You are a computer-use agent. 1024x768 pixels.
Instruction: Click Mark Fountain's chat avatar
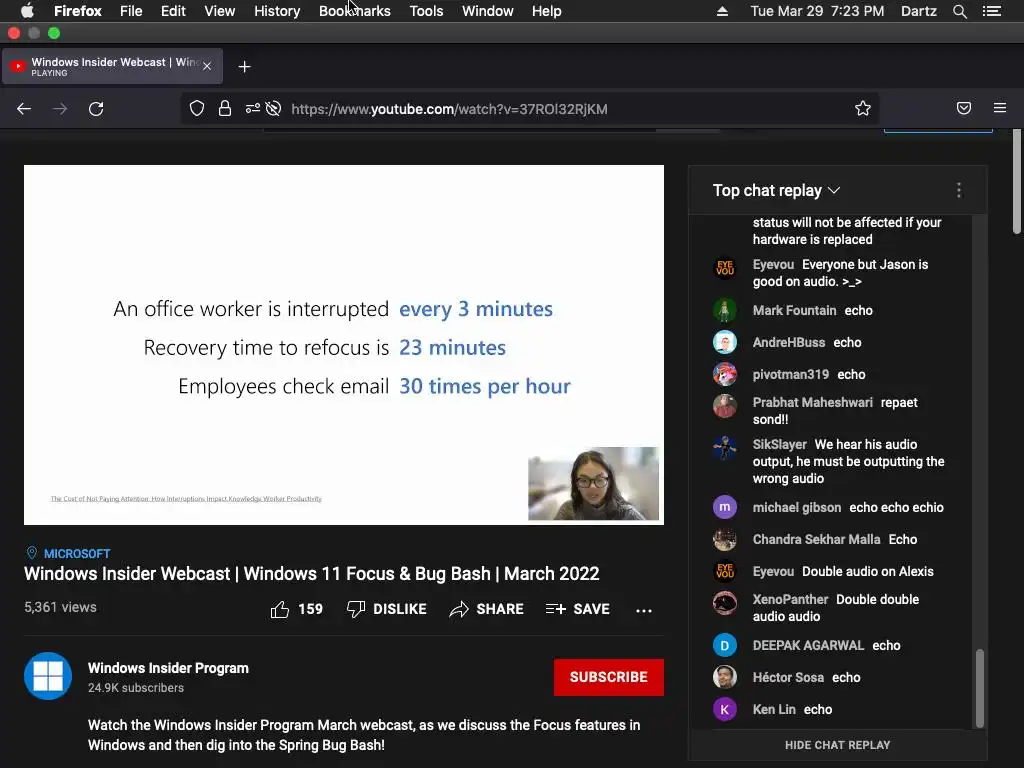click(x=725, y=310)
